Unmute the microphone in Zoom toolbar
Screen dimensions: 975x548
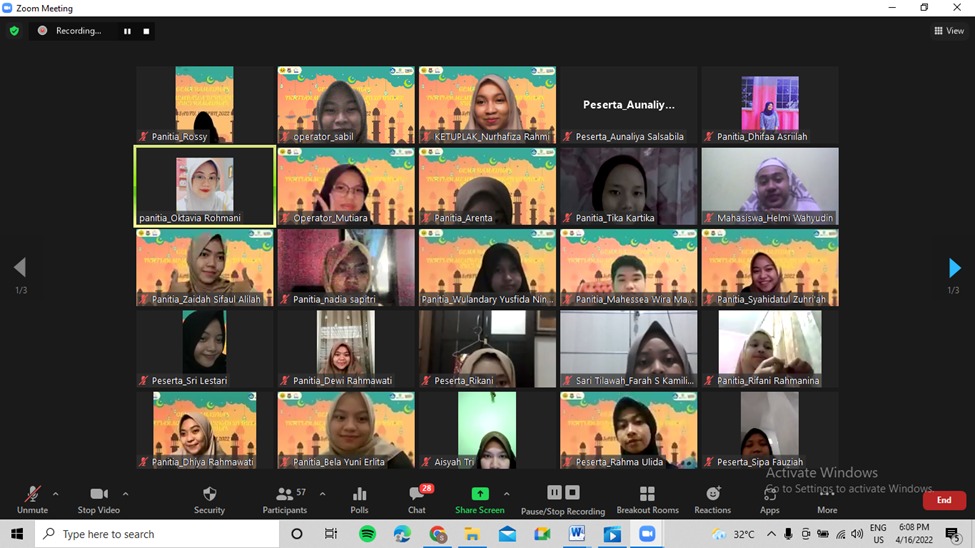tap(32, 498)
